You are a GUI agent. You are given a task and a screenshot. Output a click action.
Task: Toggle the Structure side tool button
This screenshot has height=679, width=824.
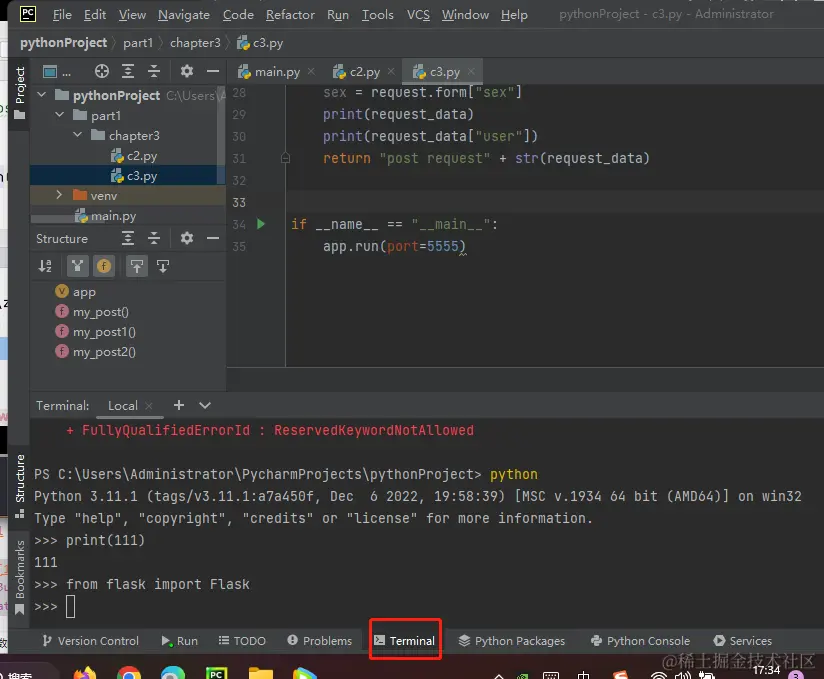pos(19,487)
